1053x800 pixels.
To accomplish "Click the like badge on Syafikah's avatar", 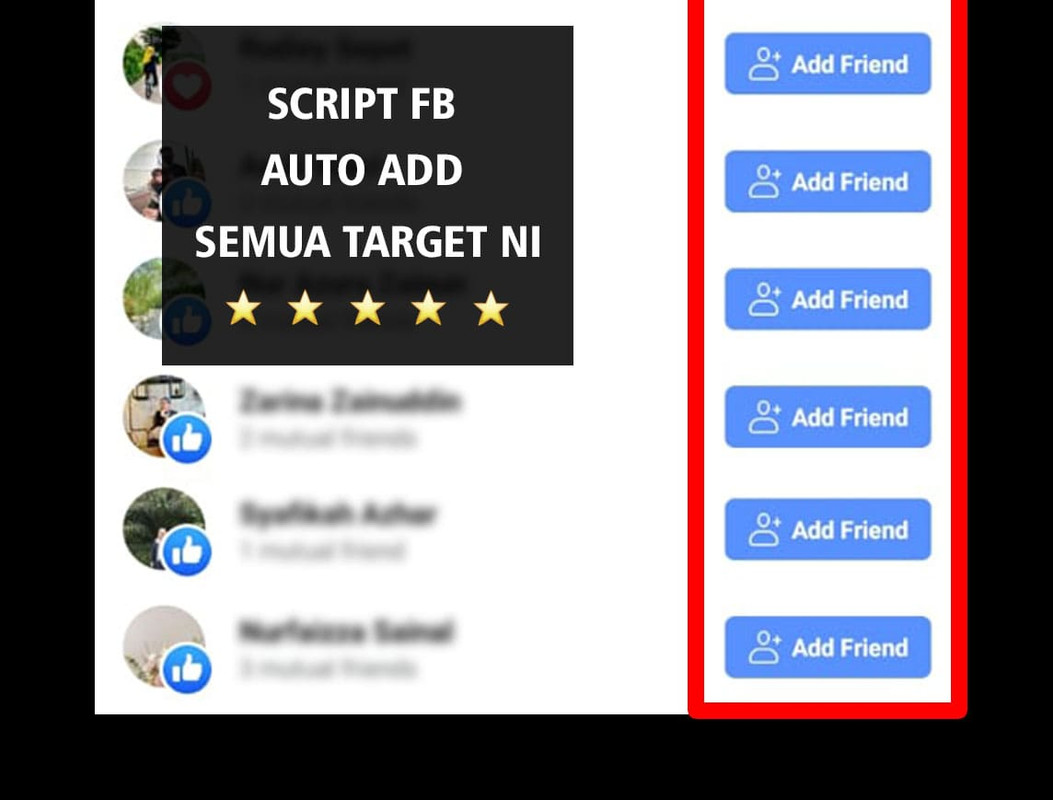I will click(187, 552).
